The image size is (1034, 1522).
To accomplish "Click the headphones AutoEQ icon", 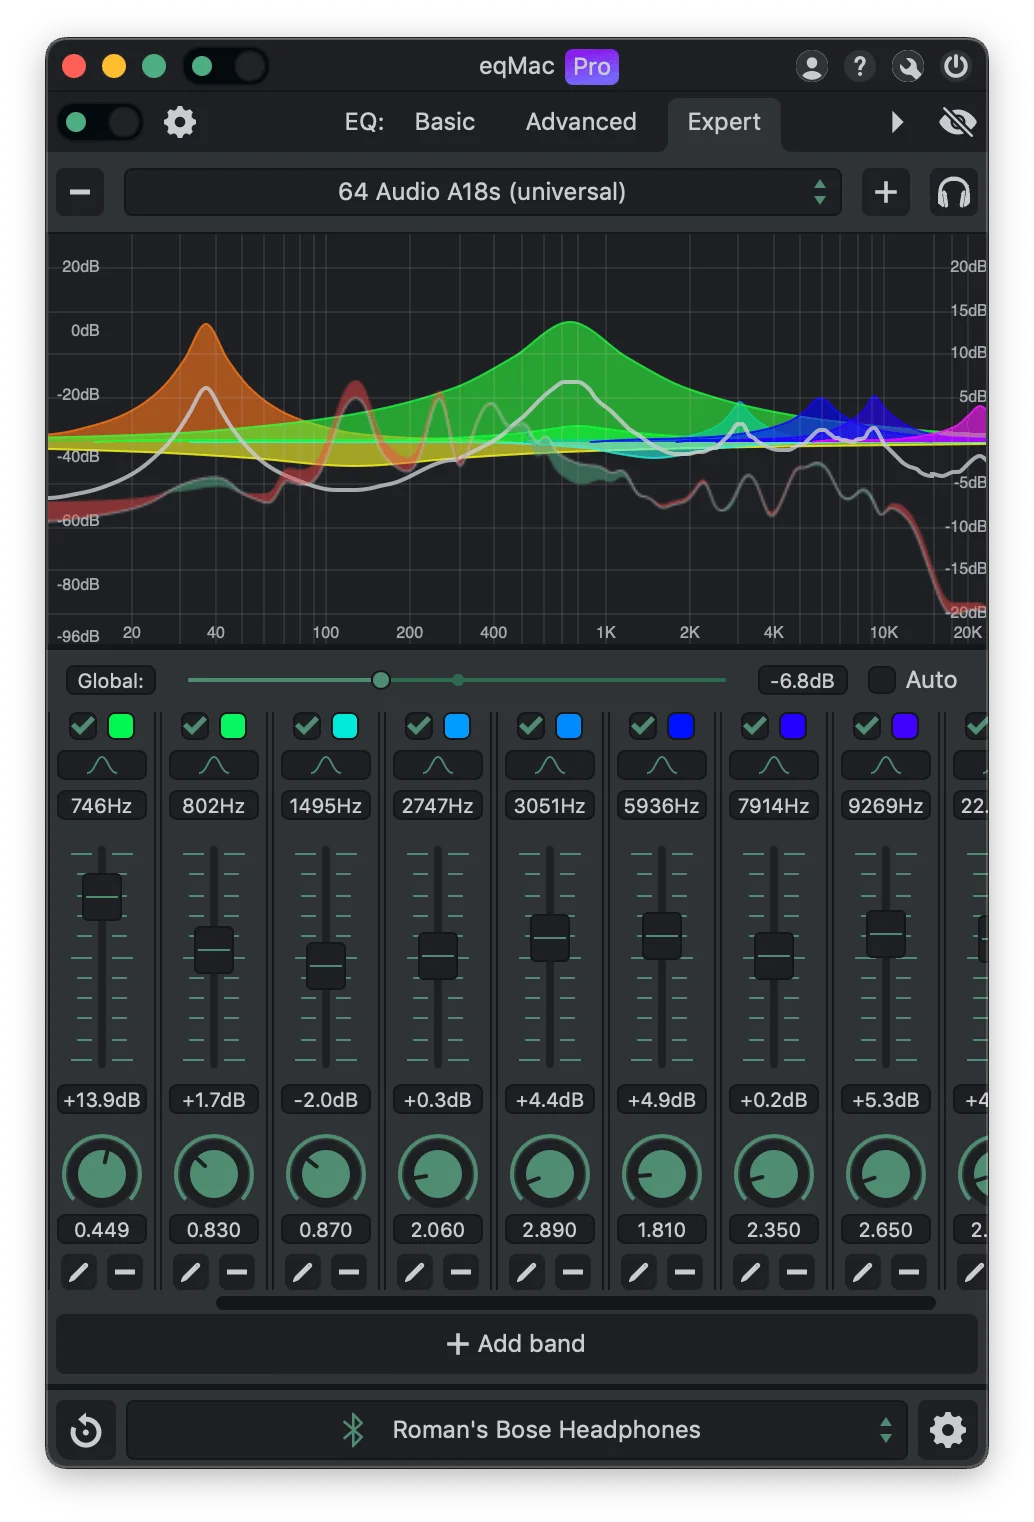I will click(x=953, y=192).
